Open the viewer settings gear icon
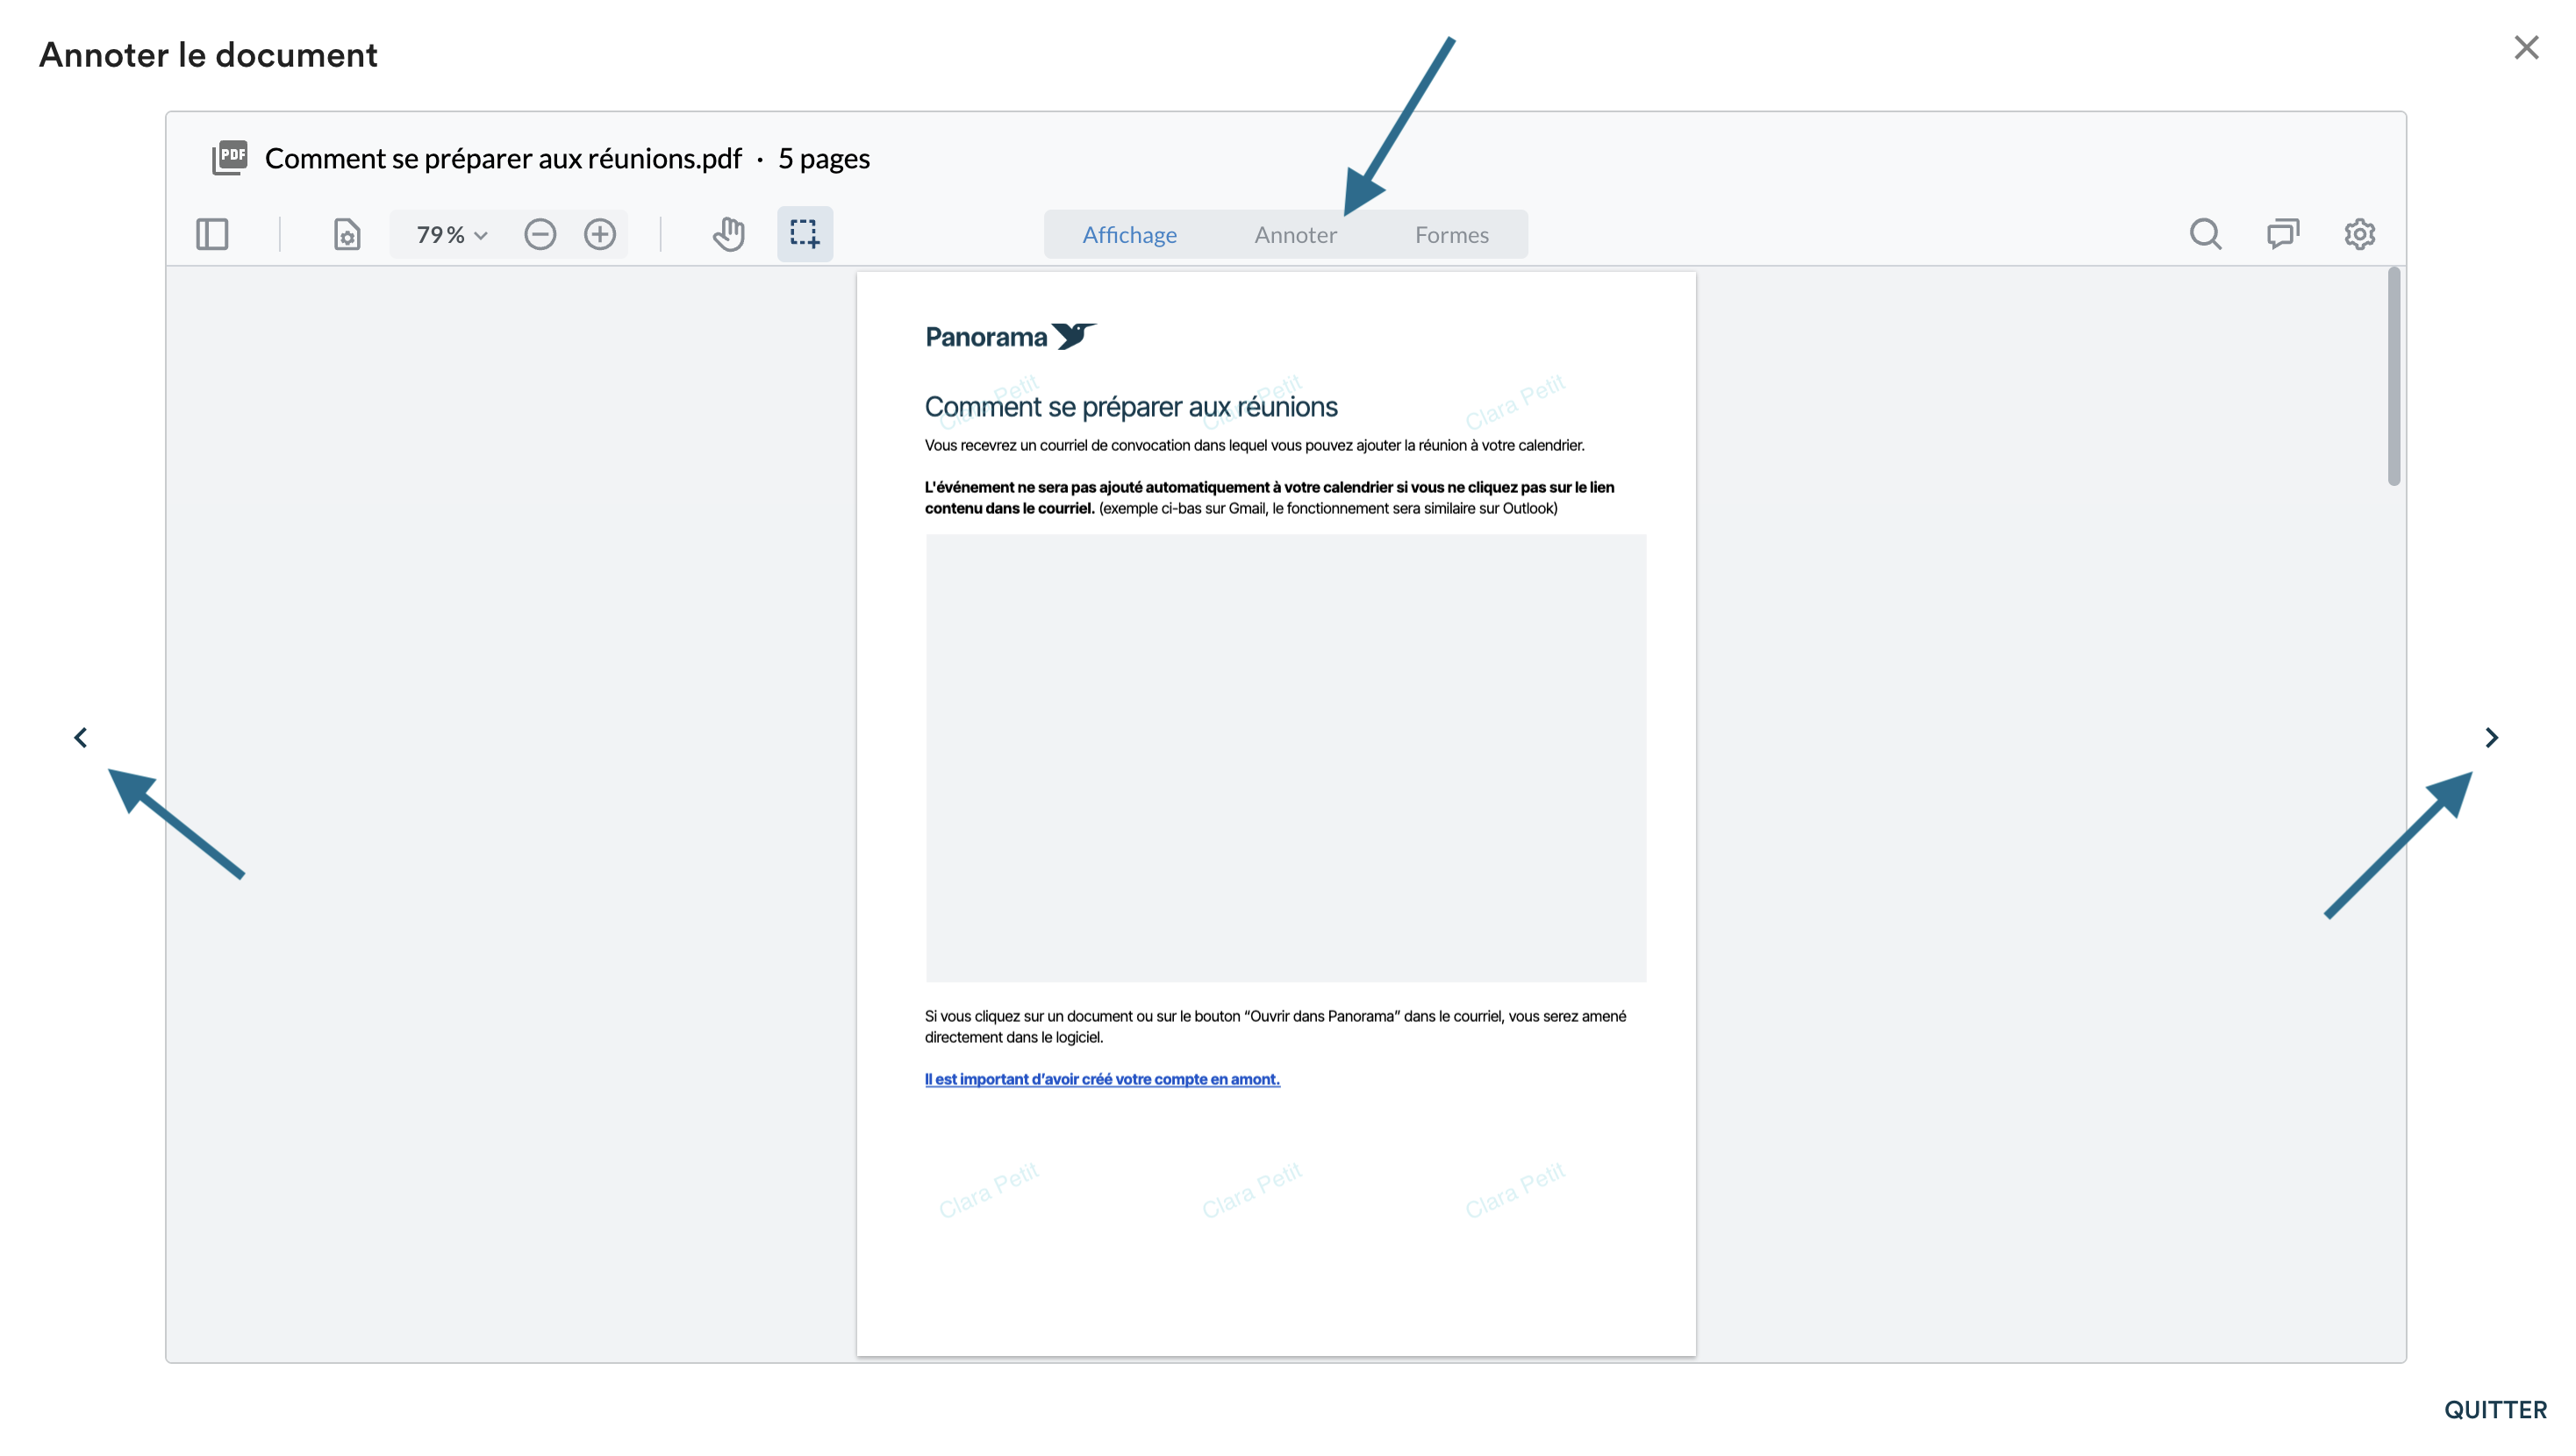 pos(2360,234)
